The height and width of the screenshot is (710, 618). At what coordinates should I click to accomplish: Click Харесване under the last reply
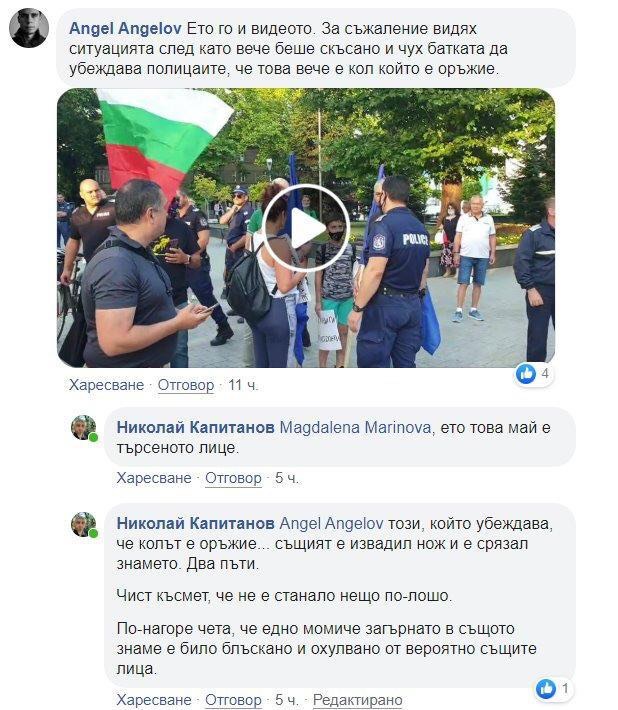point(154,700)
